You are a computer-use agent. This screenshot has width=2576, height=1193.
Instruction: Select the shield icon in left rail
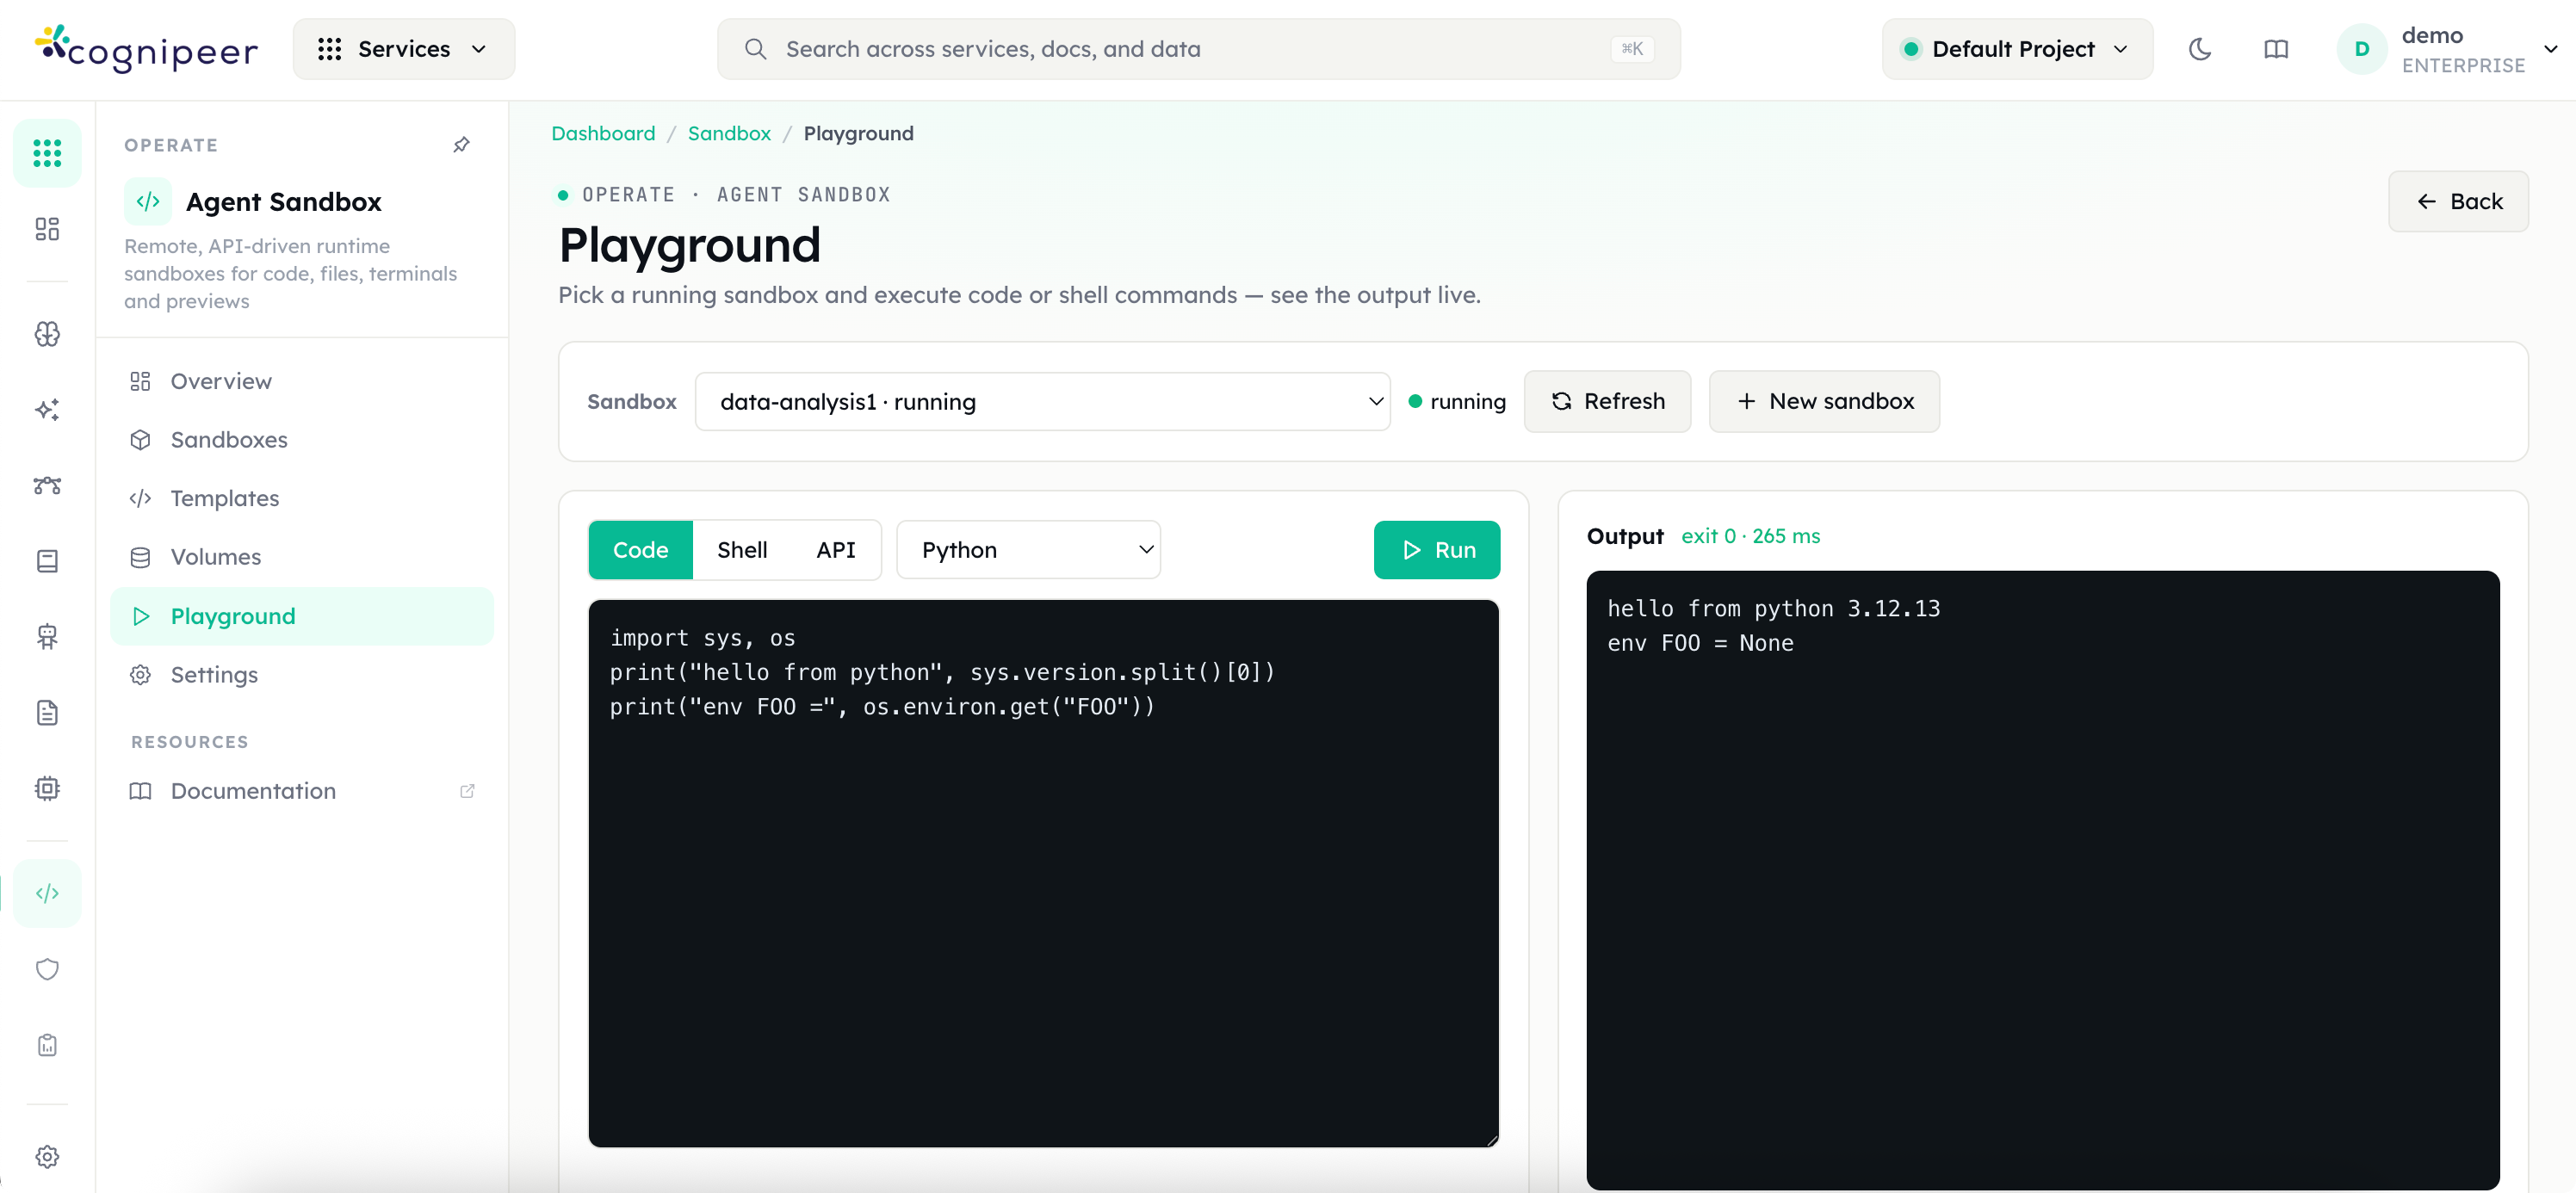click(x=47, y=969)
